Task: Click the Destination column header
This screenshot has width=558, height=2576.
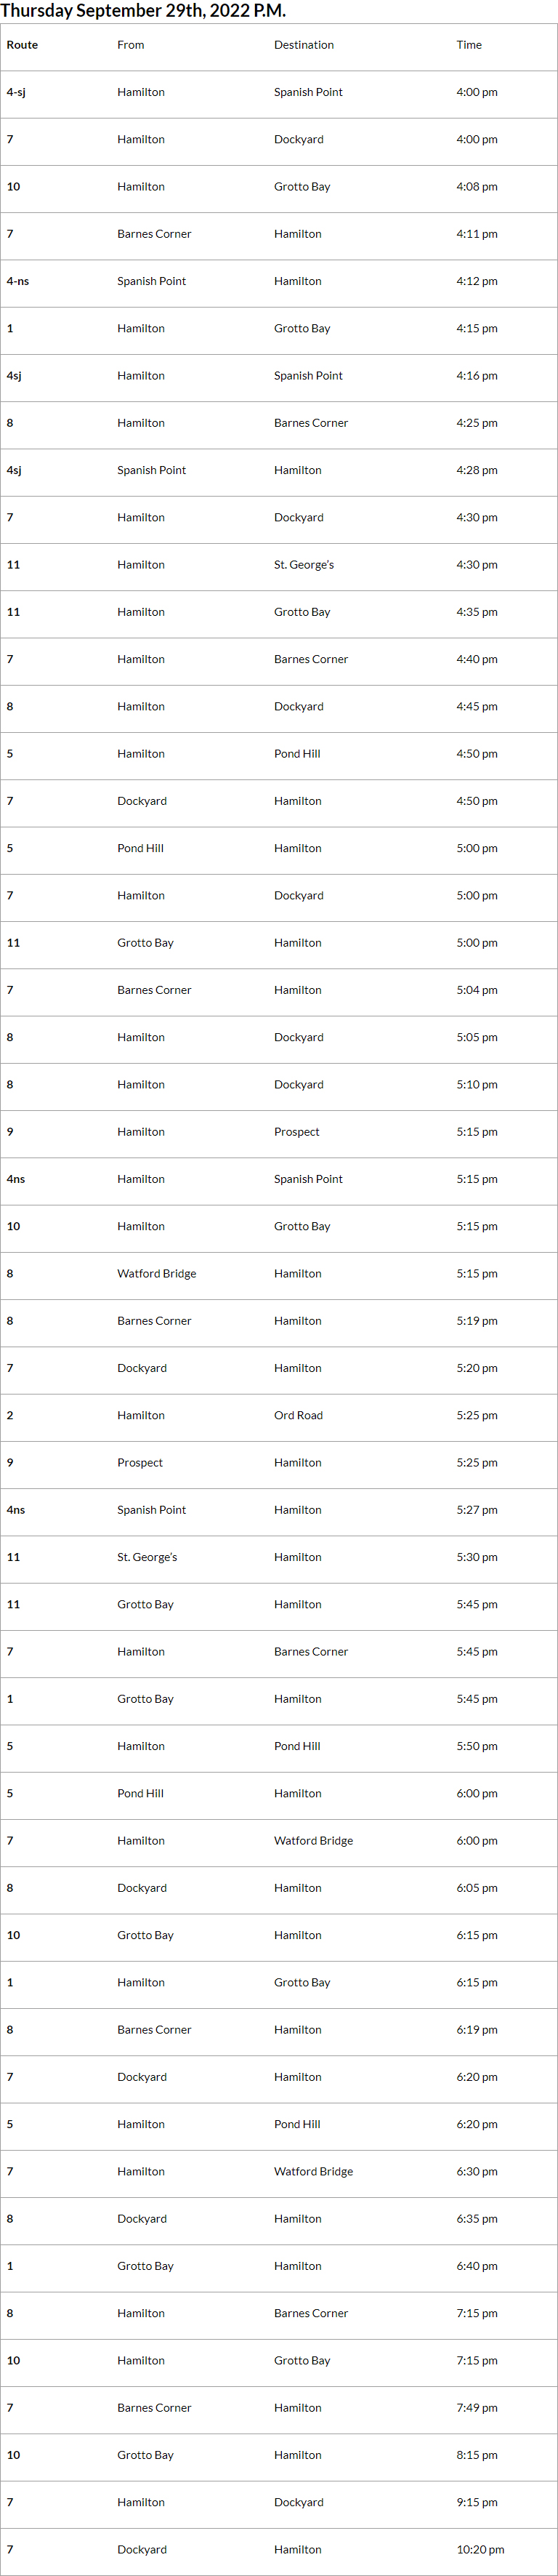Action: [x=304, y=45]
